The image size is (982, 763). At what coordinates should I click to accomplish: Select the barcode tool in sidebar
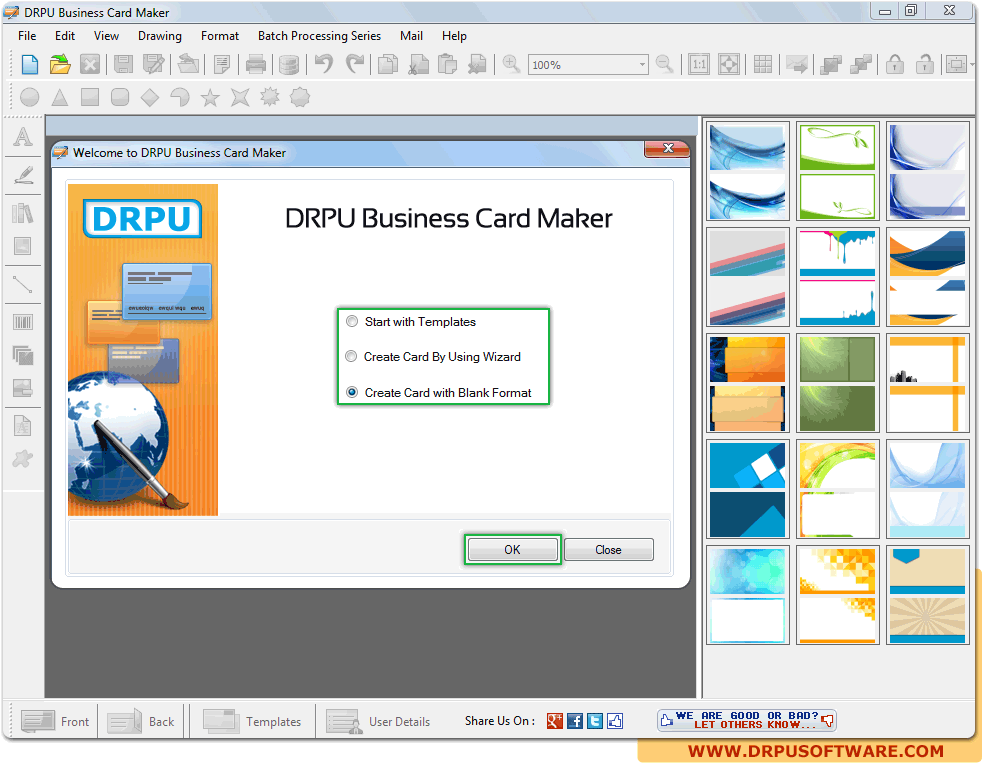pos(23,322)
